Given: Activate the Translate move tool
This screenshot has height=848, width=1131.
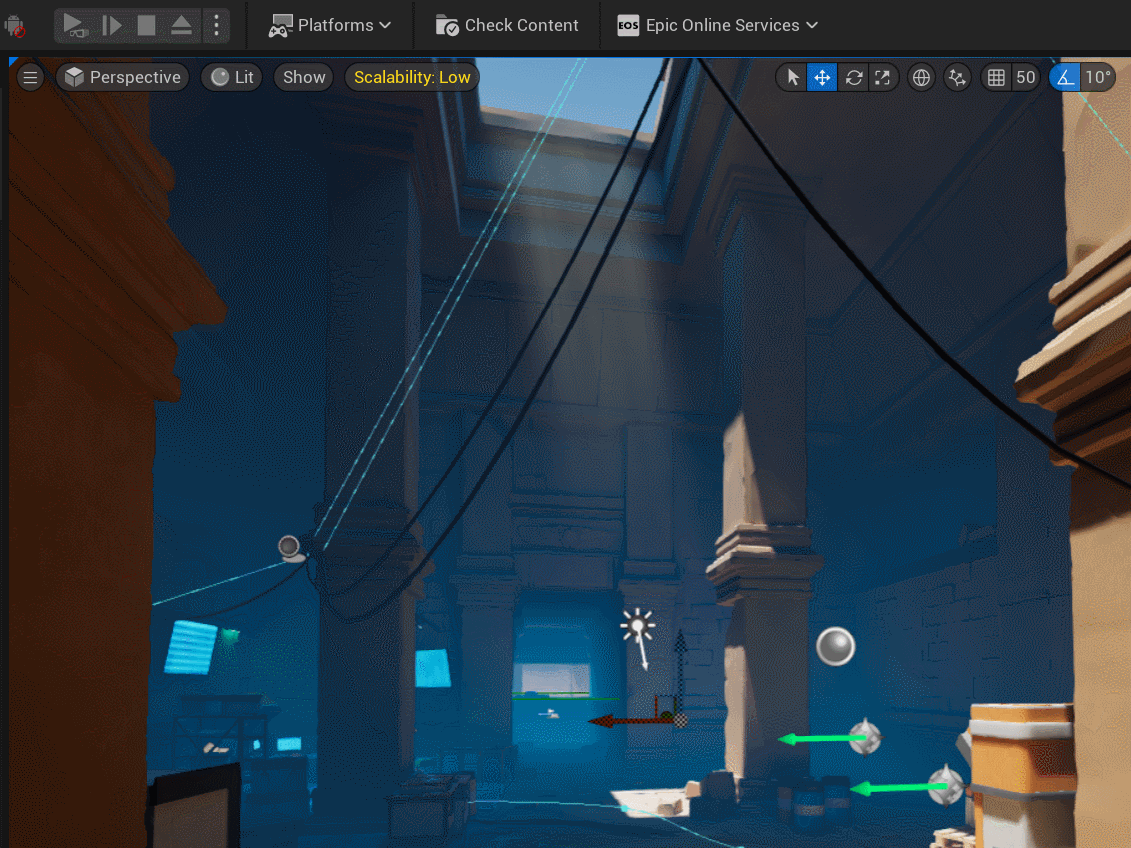Looking at the screenshot, I should (822, 77).
